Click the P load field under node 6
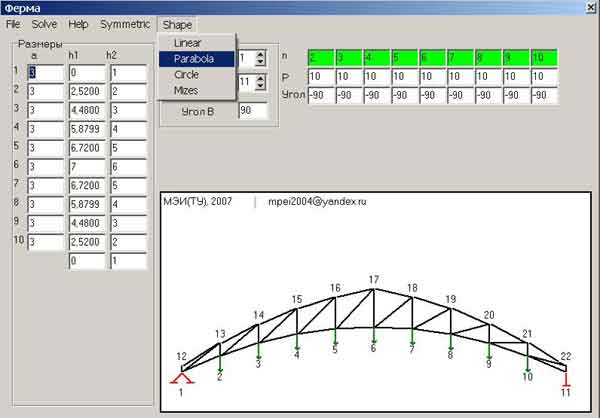600x418 pixels. pyautogui.click(x=432, y=77)
